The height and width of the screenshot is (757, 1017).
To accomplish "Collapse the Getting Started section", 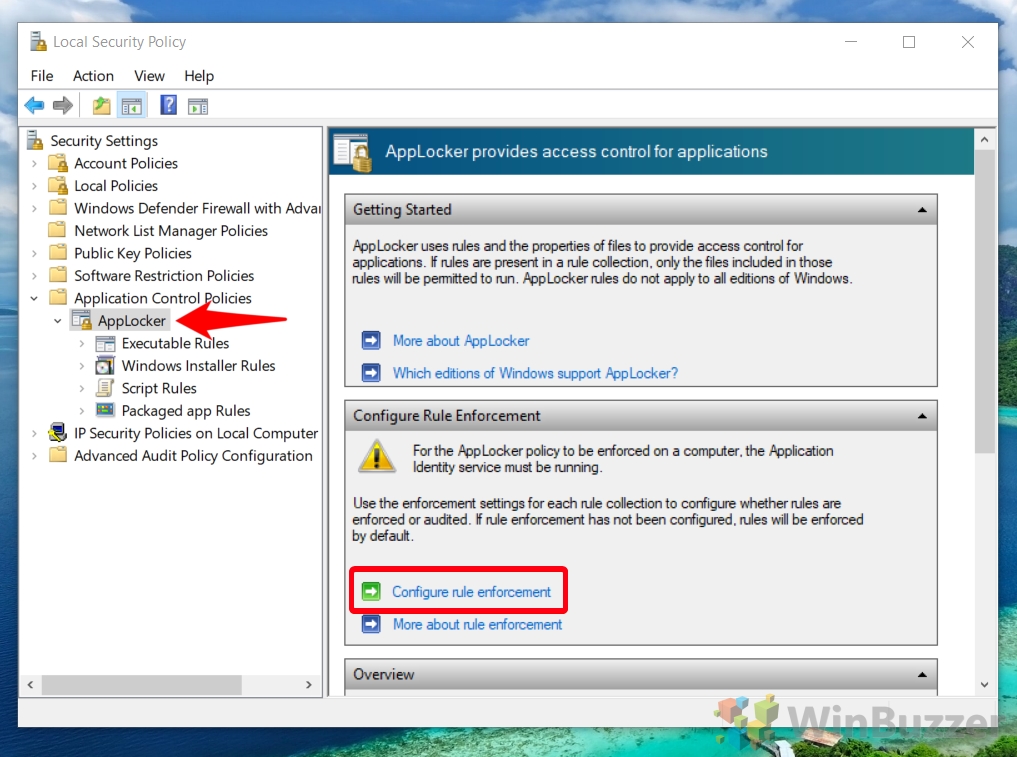I will (x=922, y=210).
